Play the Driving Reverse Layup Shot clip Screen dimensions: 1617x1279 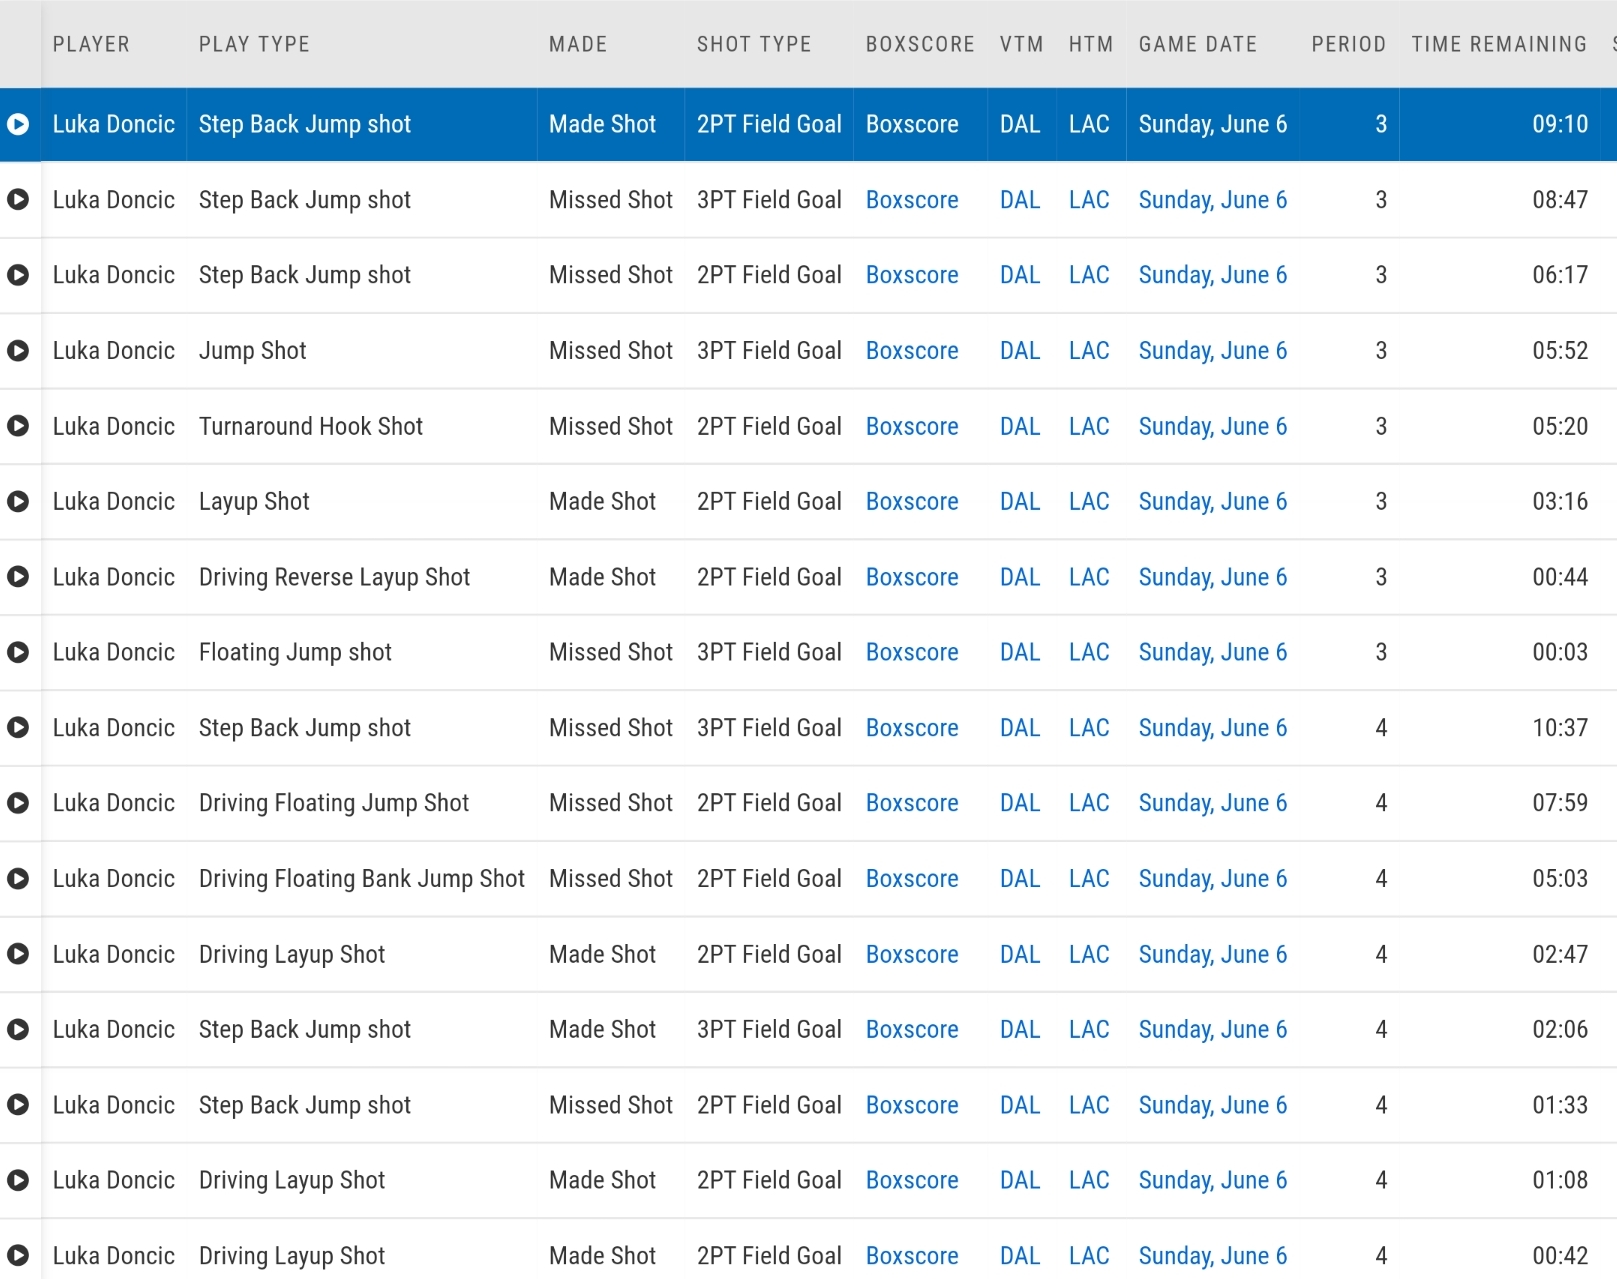18,577
